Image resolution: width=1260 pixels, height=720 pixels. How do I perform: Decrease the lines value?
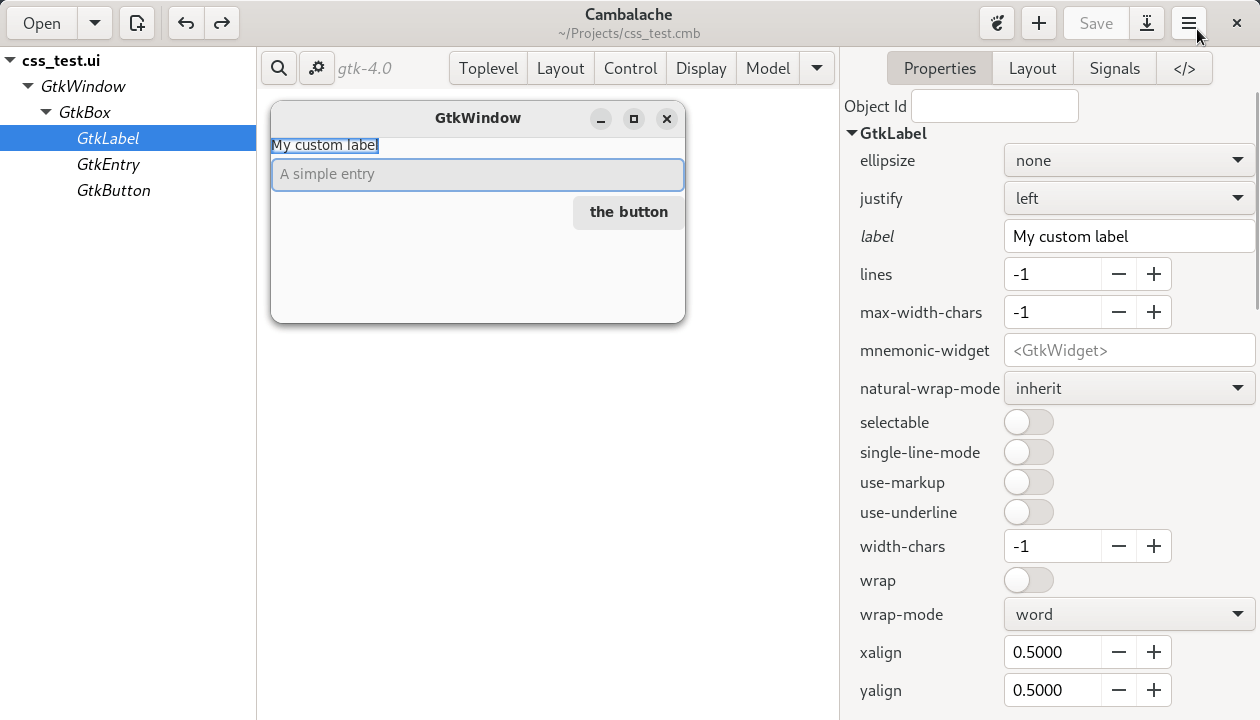tap(1119, 274)
